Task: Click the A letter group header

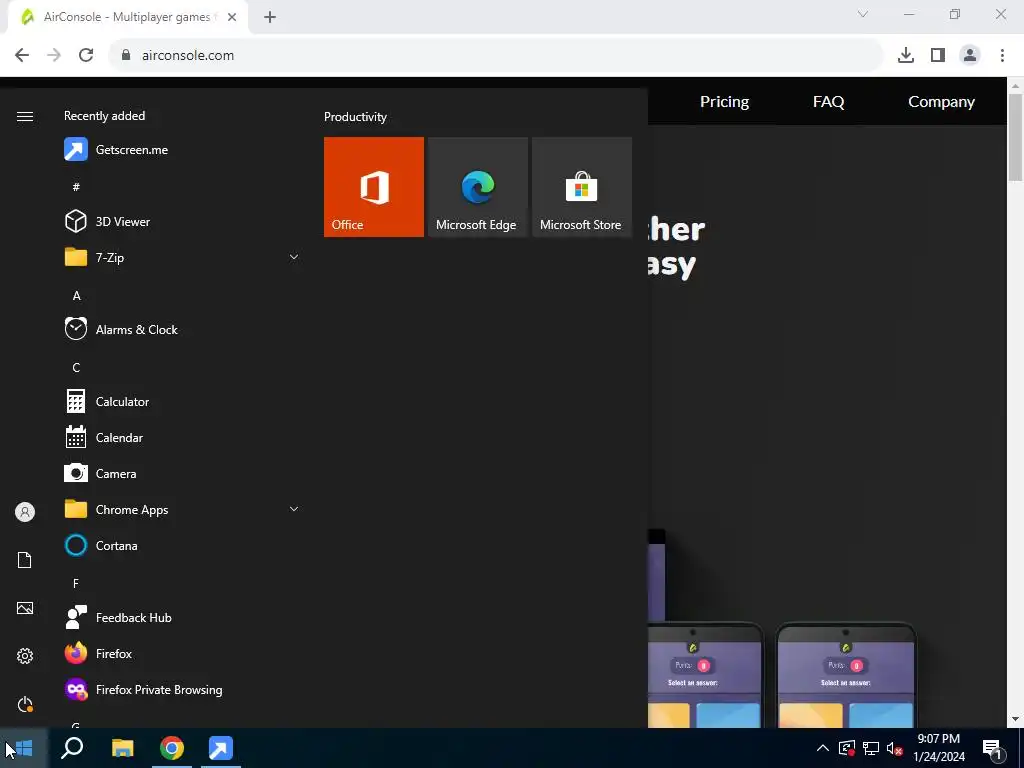Action: (x=76, y=296)
